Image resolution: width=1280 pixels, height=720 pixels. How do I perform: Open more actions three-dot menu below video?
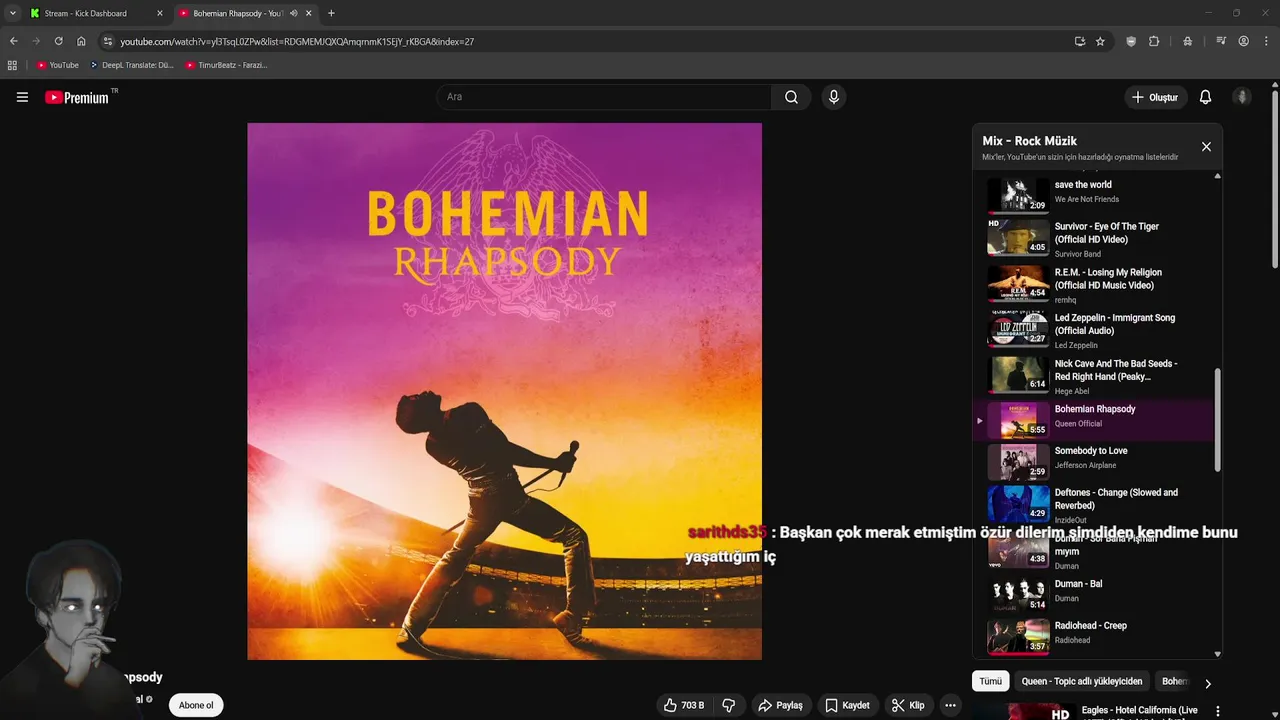tap(950, 705)
